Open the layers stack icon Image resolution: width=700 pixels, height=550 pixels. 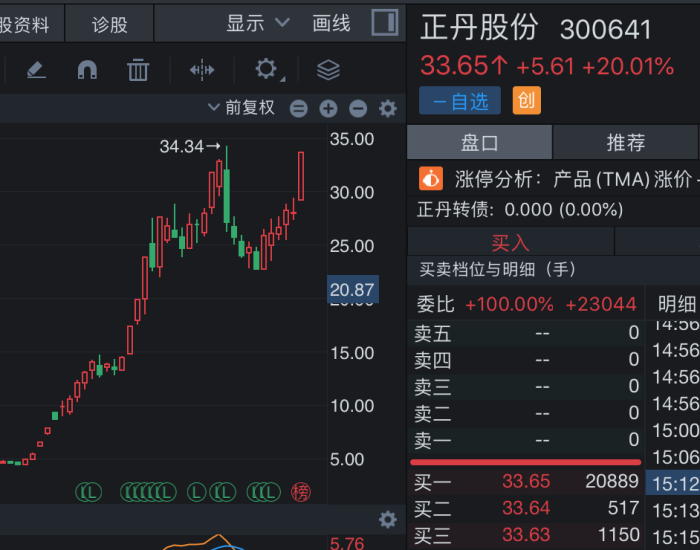328,70
